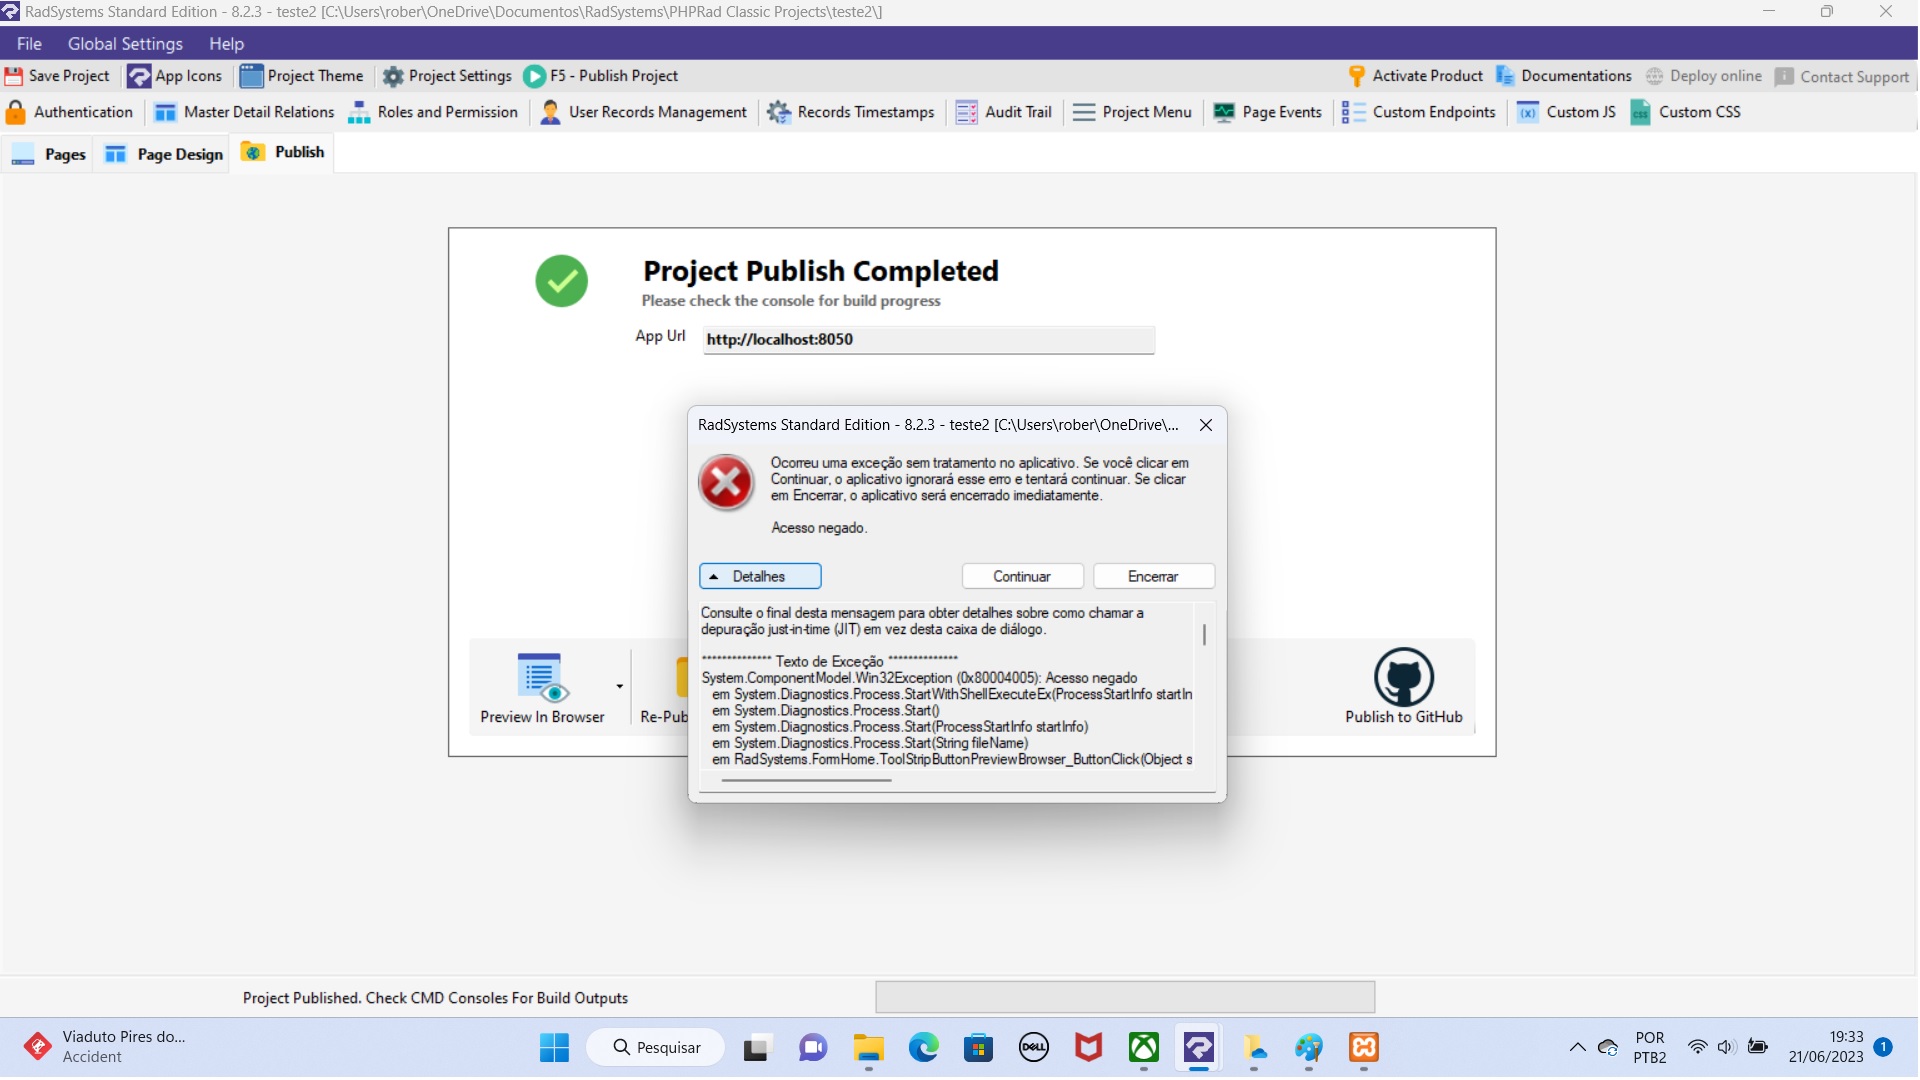Click Save Project toolbar icon
The image size is (1920, 1080).
(x=14, y=76)
